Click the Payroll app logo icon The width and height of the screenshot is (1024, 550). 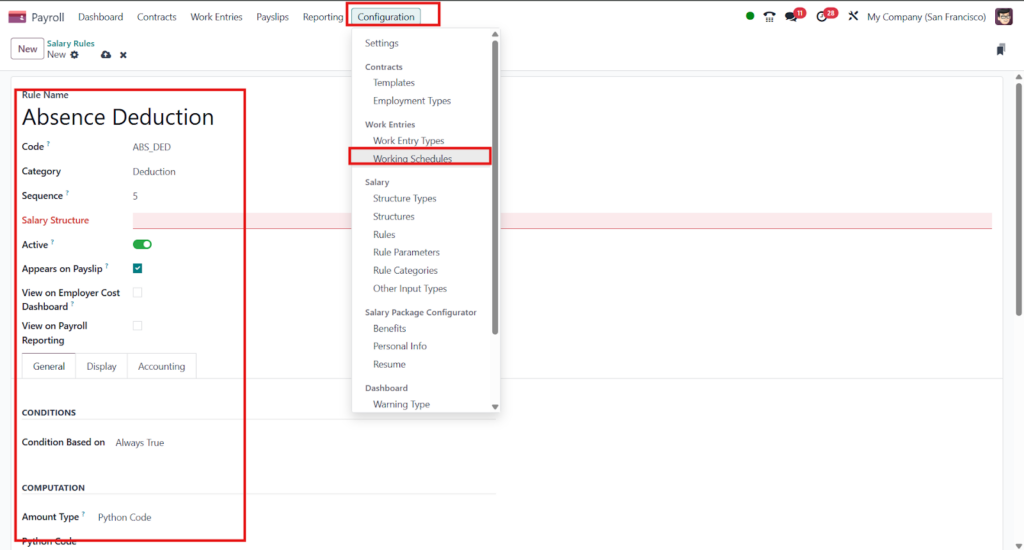(x=17, y=17)
